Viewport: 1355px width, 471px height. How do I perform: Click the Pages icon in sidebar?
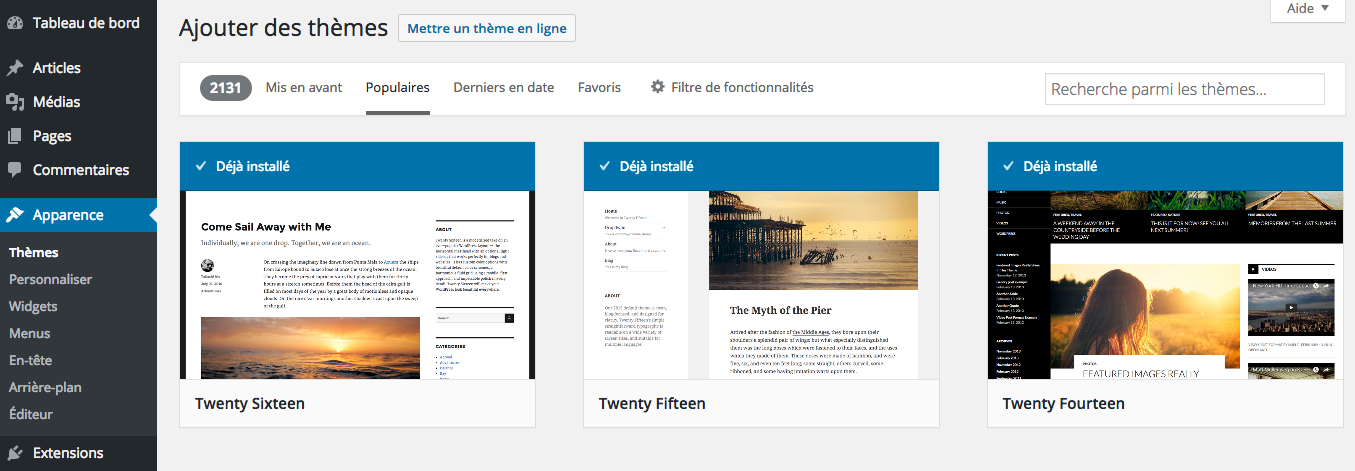pos(15,136)
